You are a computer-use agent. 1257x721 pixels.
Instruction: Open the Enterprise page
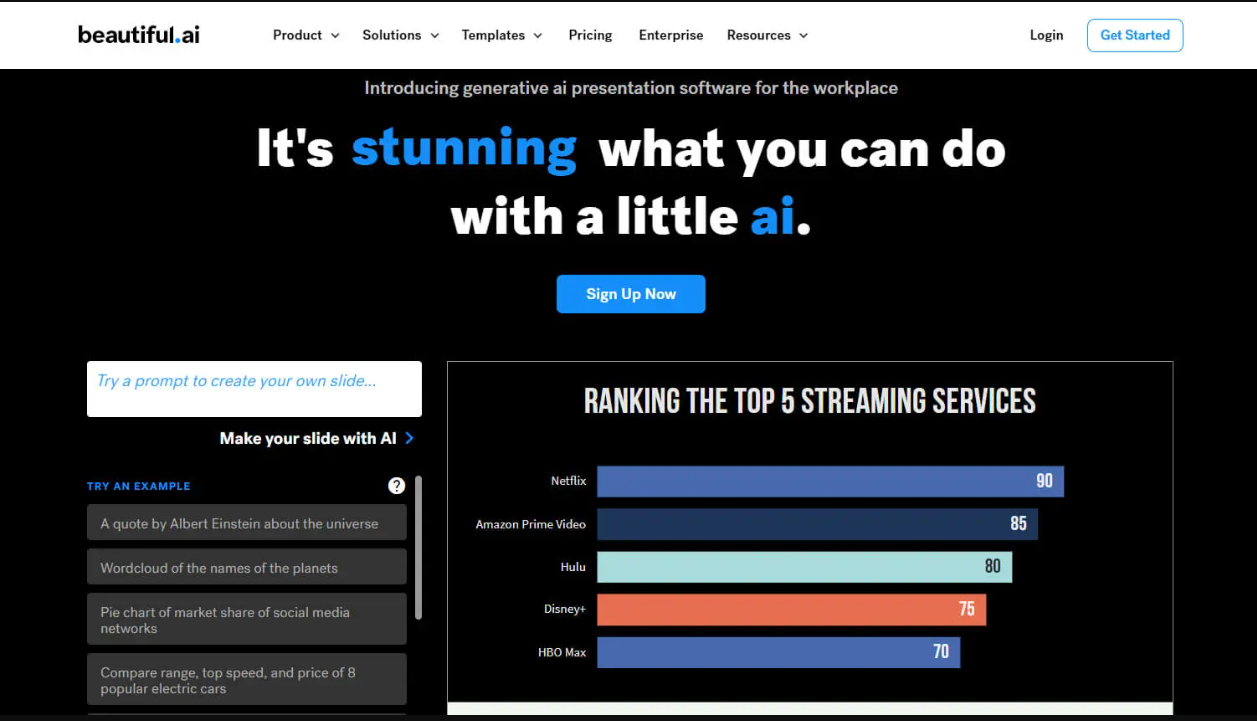[x=671, y=35]
